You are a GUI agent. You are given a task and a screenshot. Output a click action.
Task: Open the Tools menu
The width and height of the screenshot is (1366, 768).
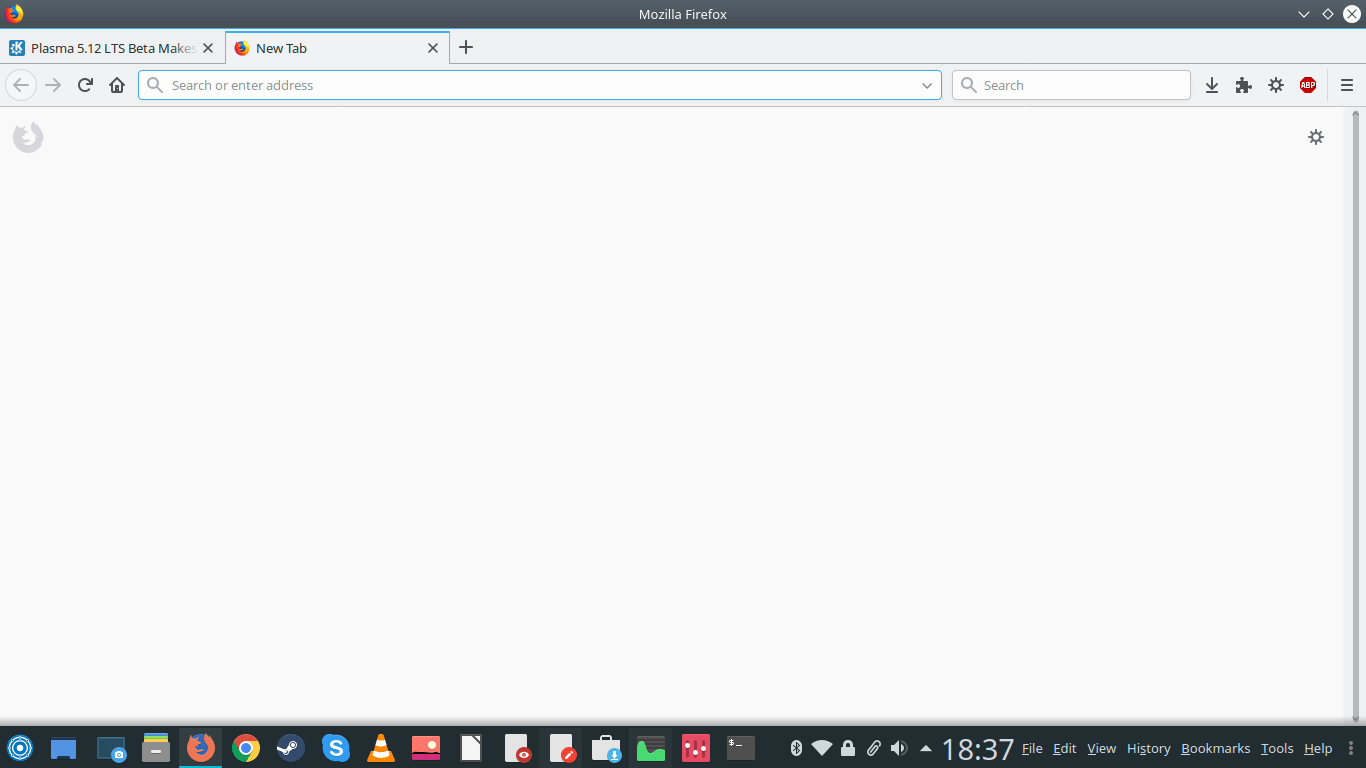click(x=1277, y=748)
